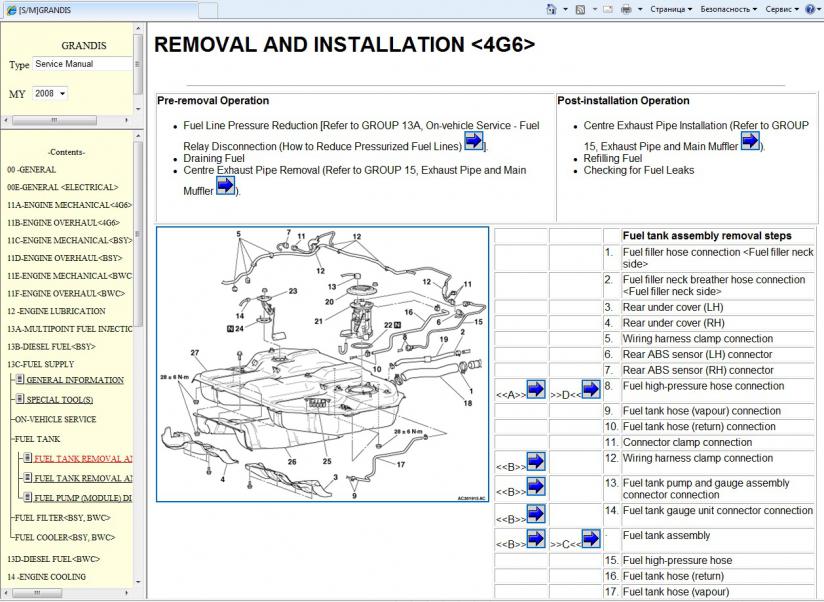Collapse the 13C-FUEL SUPPLY section
Image resolution: width=824 pixels, height=602 pixels.
(40, 364)
